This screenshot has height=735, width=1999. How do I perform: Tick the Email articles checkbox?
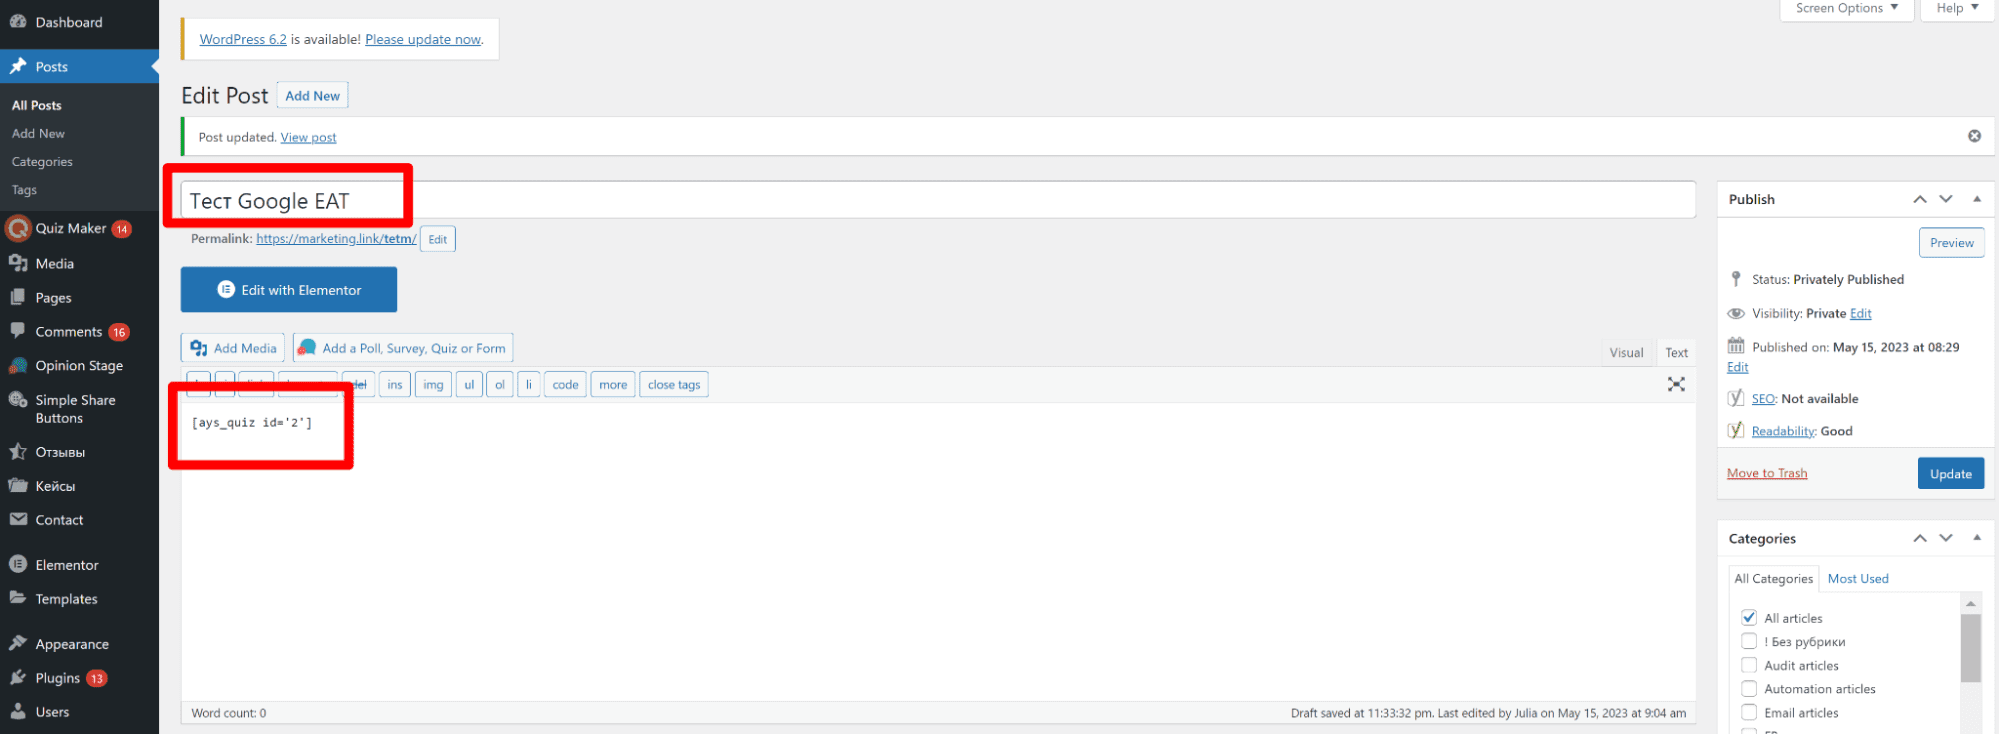click(x=1749, y=712)
